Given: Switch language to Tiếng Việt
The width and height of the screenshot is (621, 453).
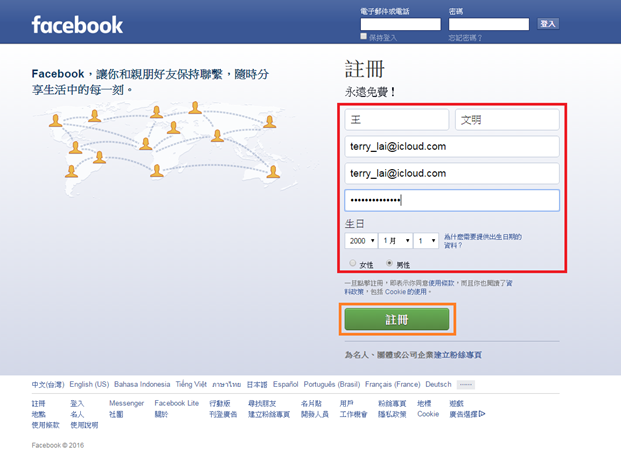Looking at the screenshot, I should tap(191, 384).
